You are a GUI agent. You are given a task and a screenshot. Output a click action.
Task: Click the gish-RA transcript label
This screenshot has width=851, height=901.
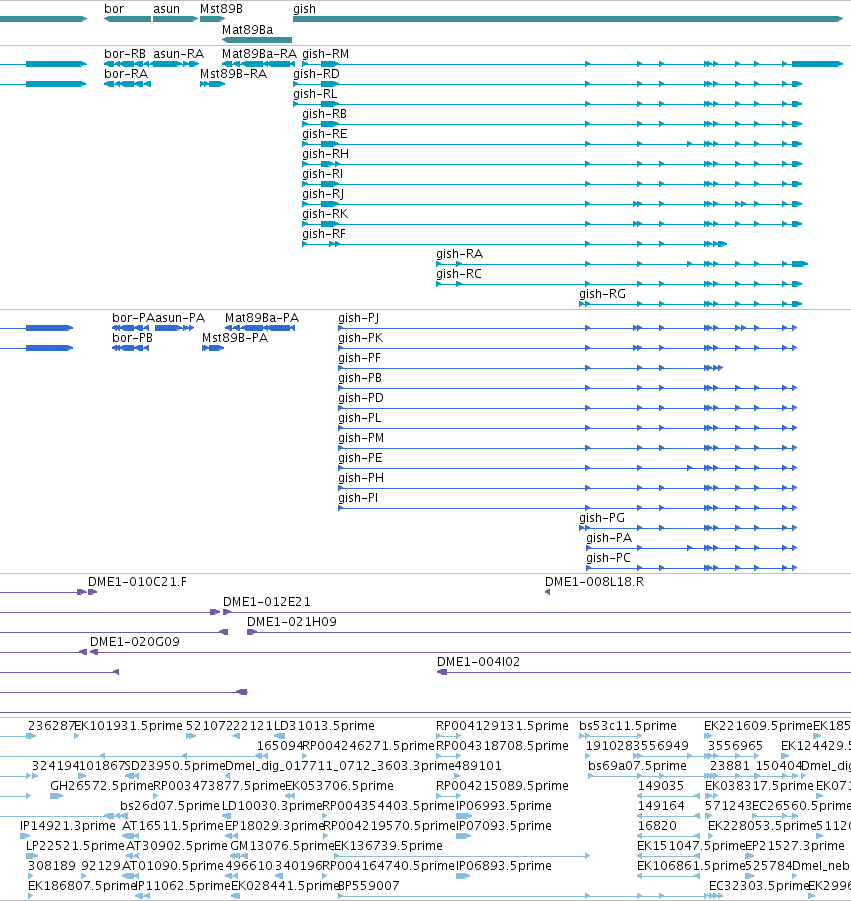(x=459, y=253)
